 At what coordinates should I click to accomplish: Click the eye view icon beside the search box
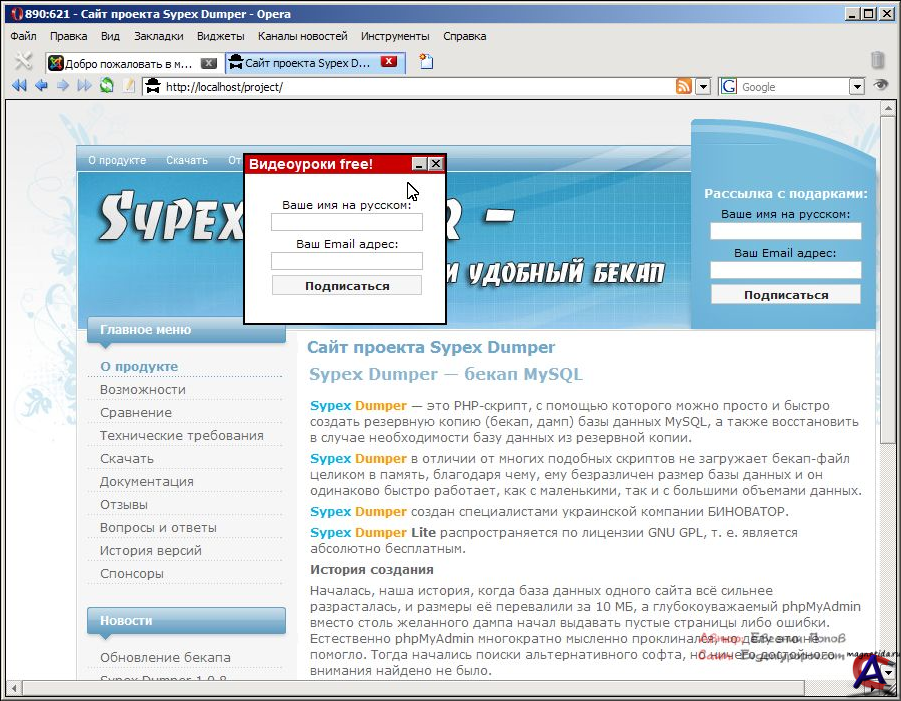pos(880,86)
